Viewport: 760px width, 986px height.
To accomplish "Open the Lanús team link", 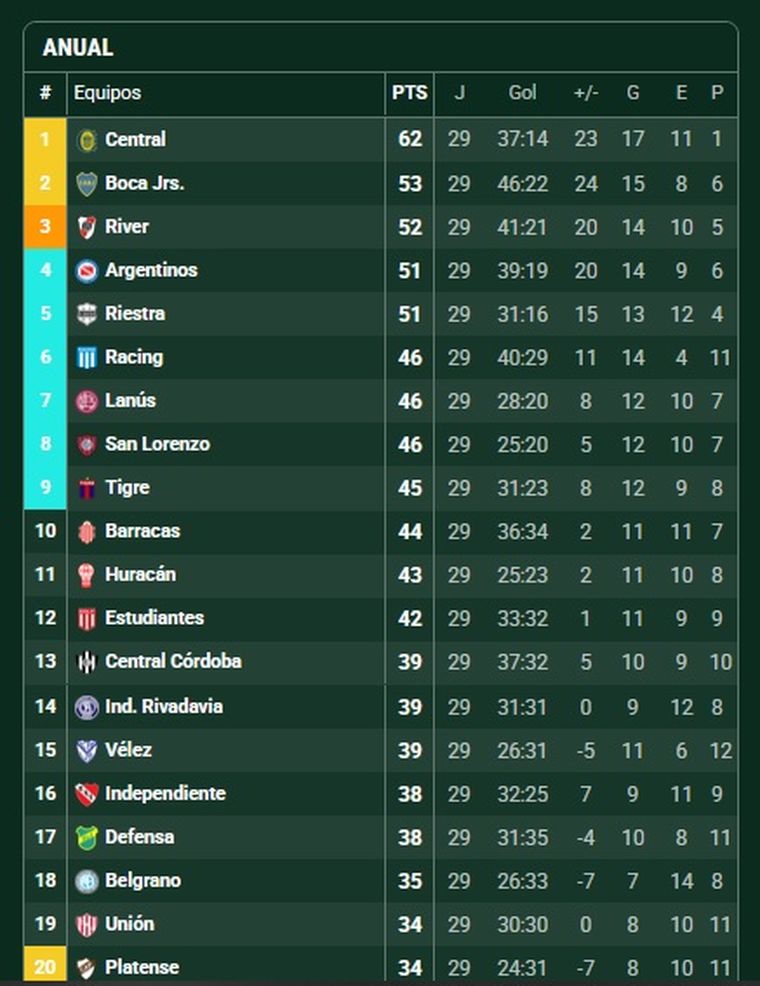I will (130, 400).
